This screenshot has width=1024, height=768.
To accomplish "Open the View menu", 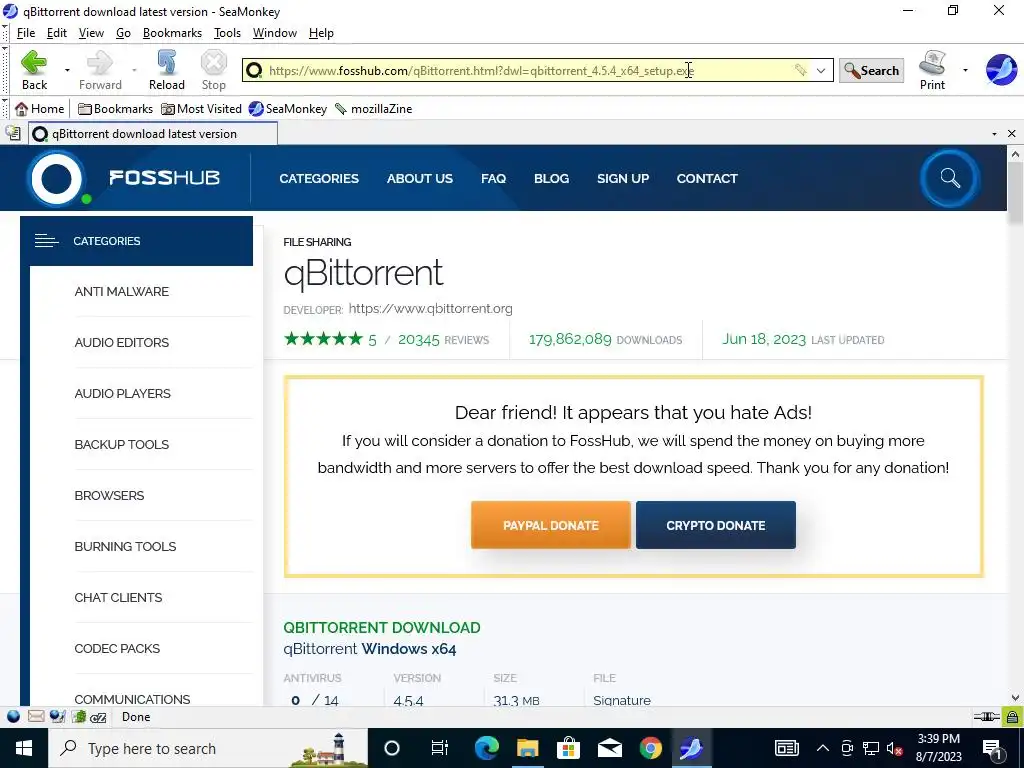I will pos(91,33).
